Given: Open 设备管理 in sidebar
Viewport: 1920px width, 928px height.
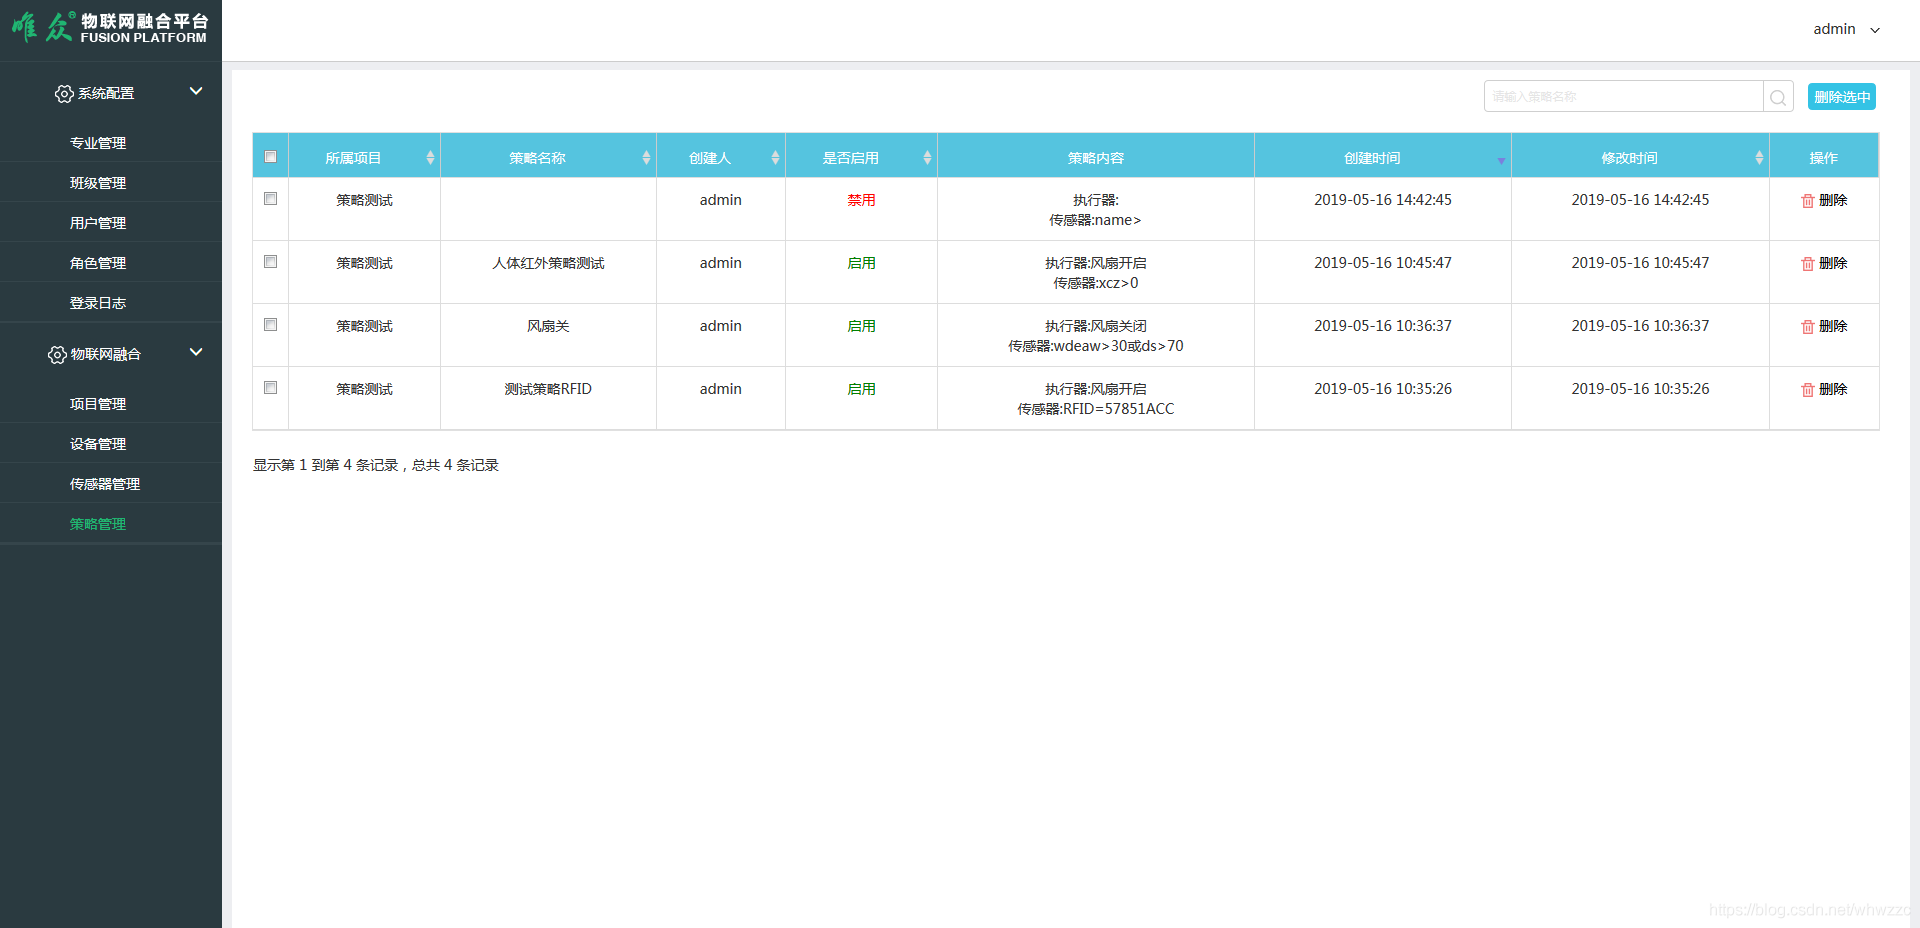Looking at the screenshot, I should point(98,444).
